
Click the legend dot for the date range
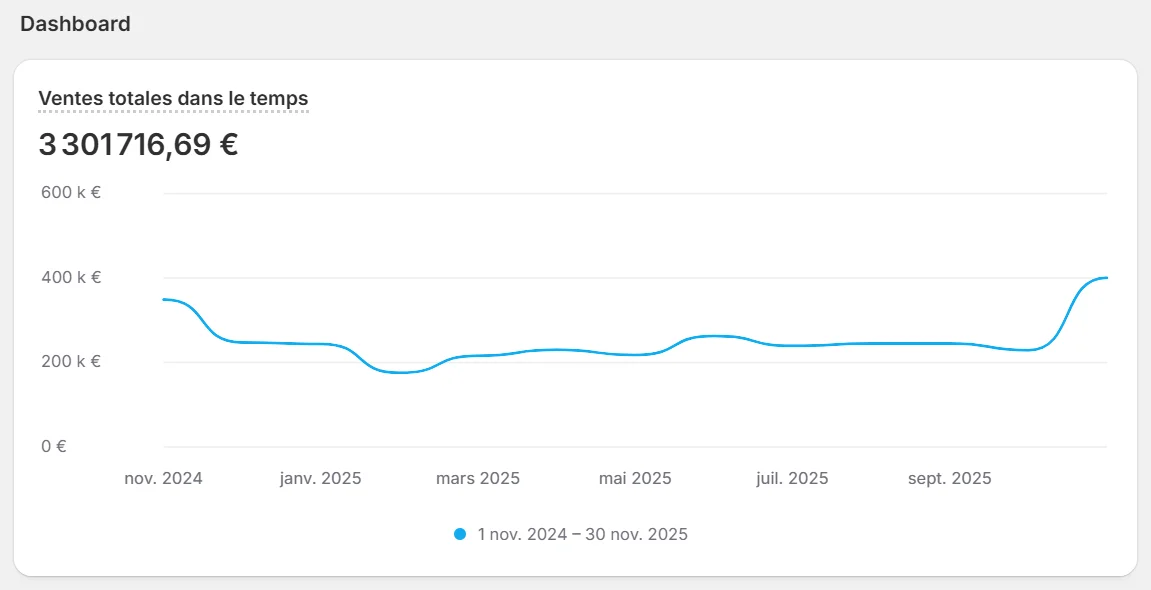coord(460,534)
